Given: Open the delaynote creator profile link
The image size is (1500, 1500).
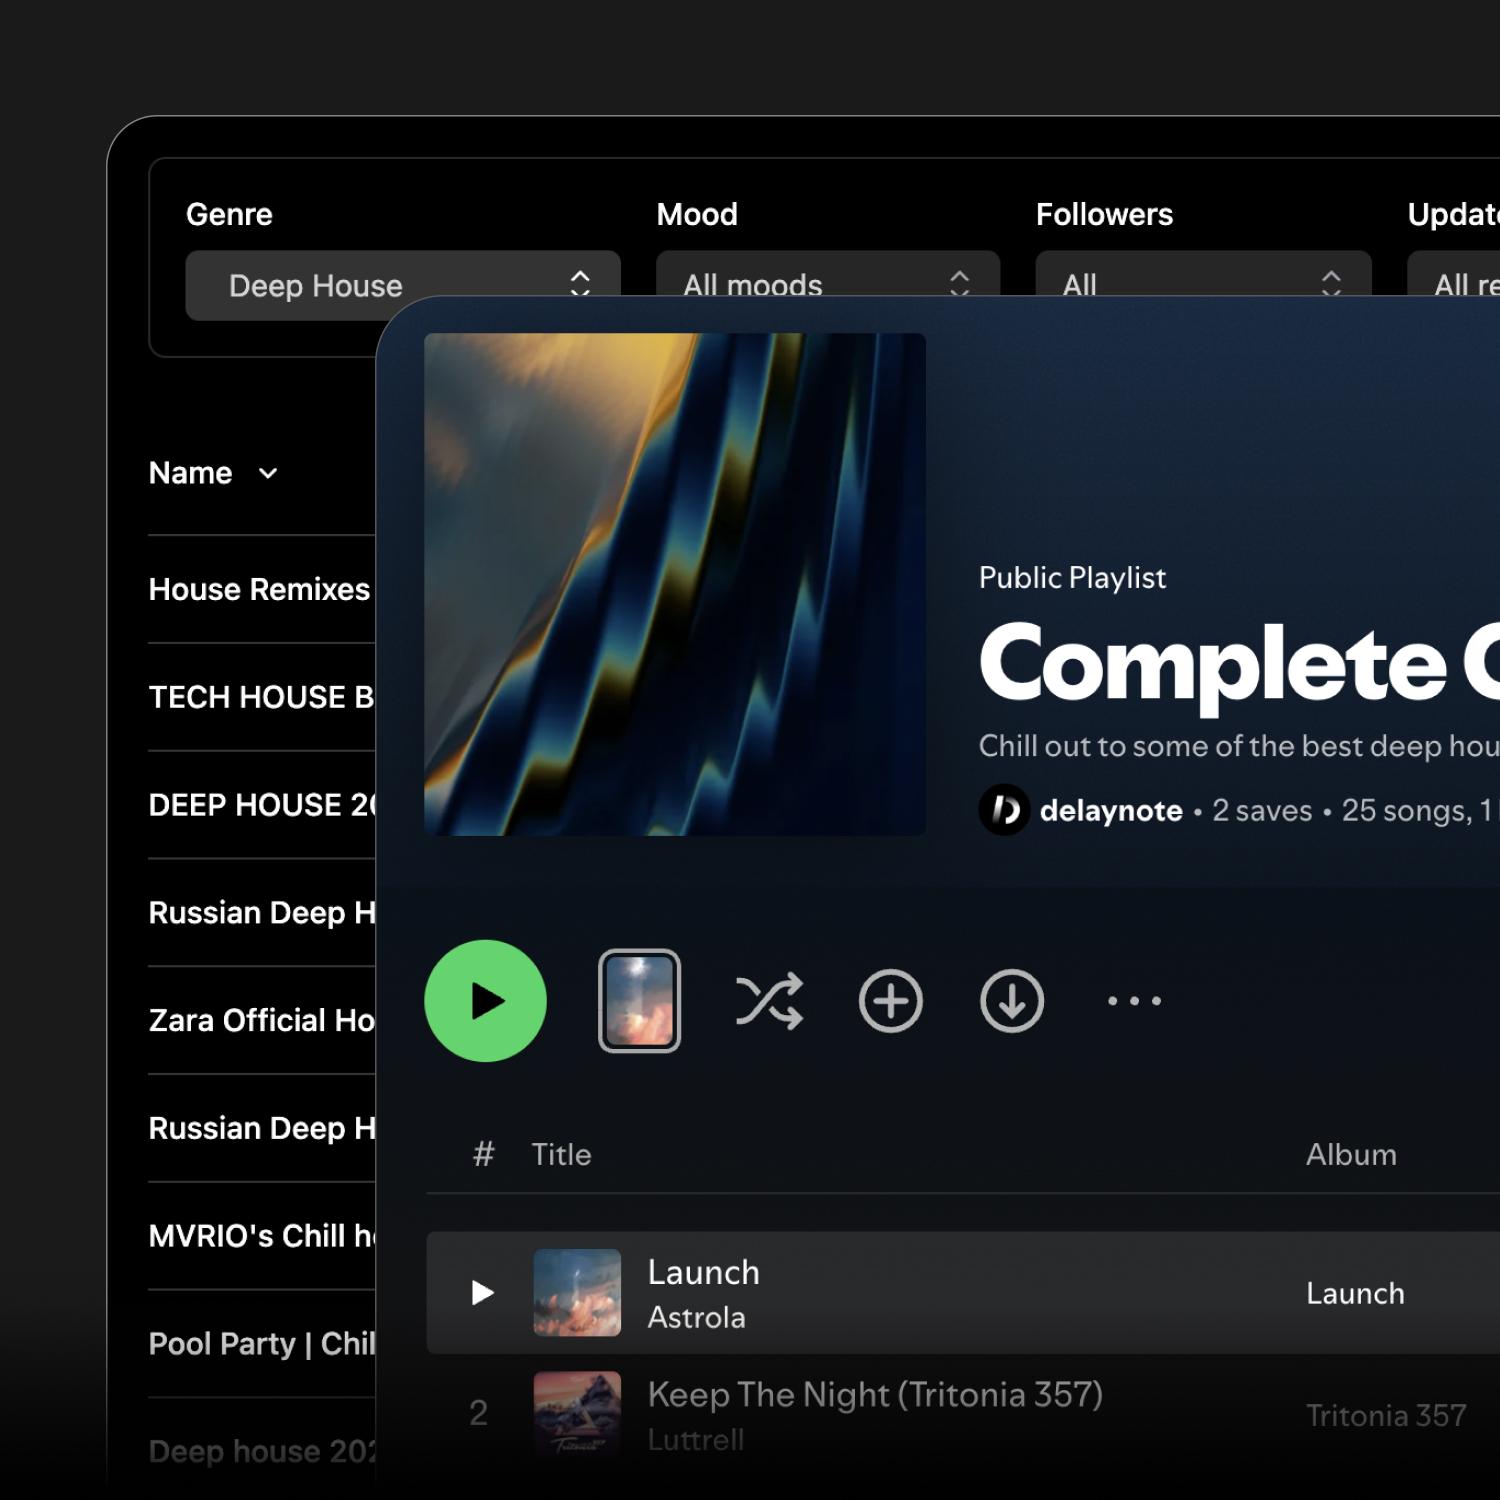Looking at the screenshot, I should [x=1111, y=810].
